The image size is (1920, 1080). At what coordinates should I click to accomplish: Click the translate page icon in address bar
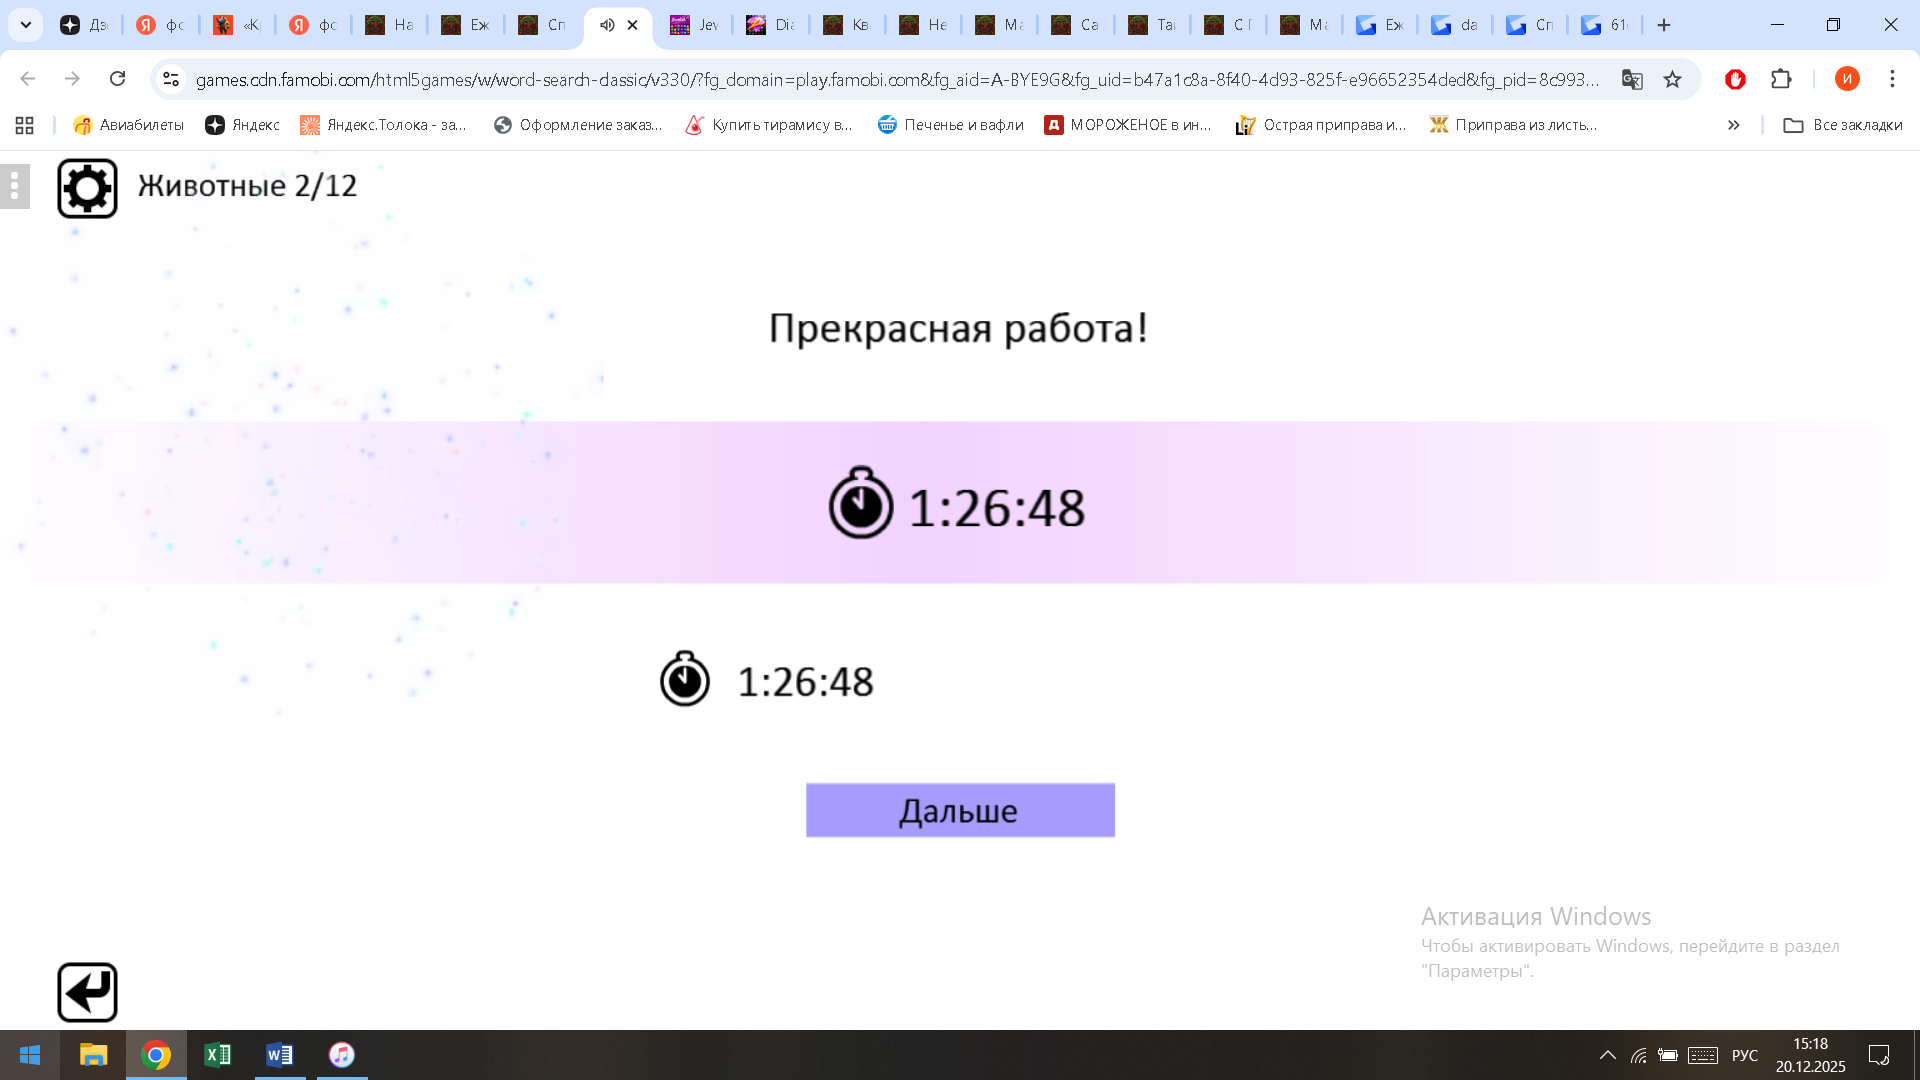pyautogui.click(x=1633, y=79)
